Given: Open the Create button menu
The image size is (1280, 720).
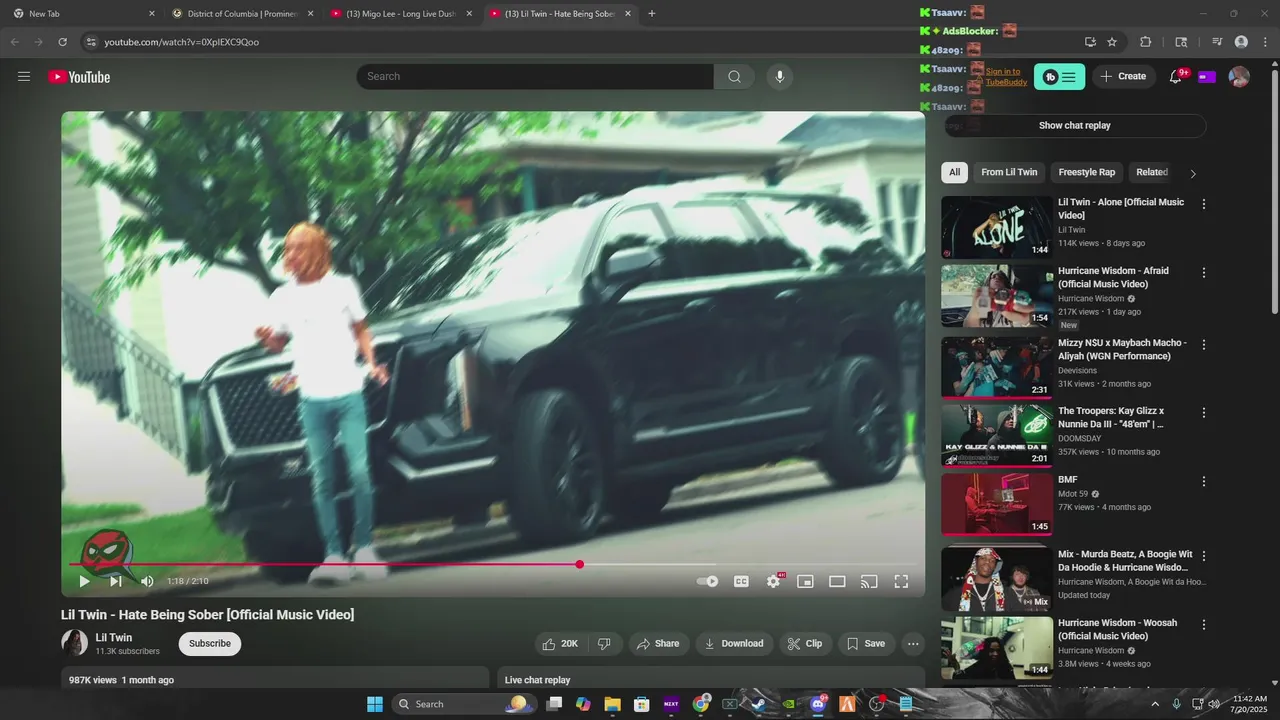Looking at the screenshot, I should point(1123,76).
